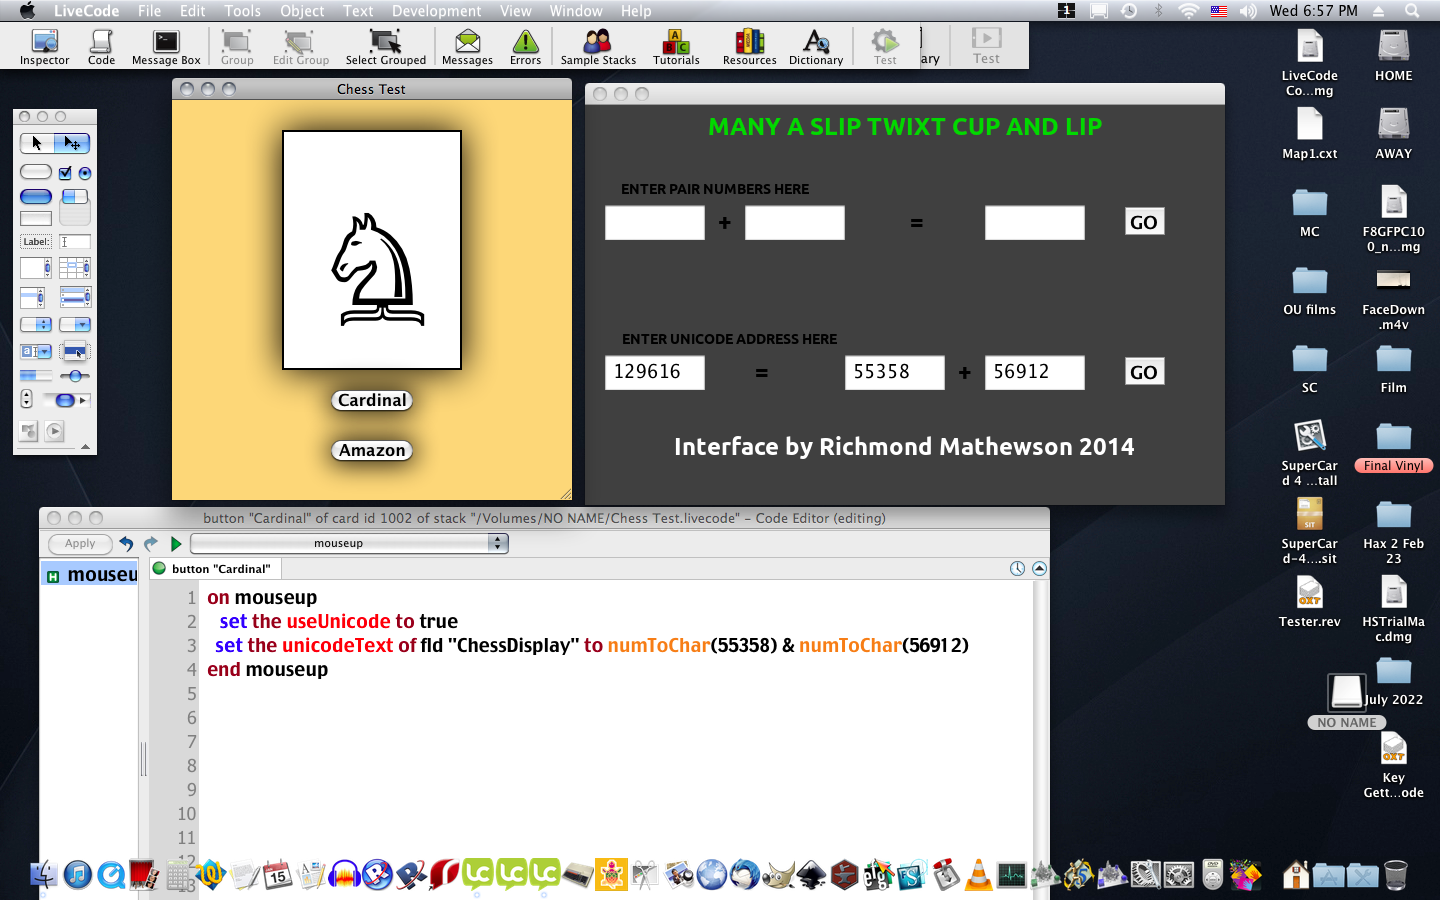Image resolution: width=1440 pixels, height=900 pixels.
Task: Pick the radio button tool in palette
Action: tap(84, 173)
